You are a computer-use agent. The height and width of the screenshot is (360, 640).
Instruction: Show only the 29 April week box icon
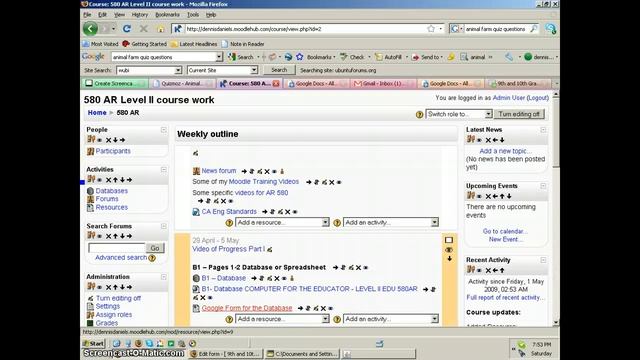tap(449, 240)
